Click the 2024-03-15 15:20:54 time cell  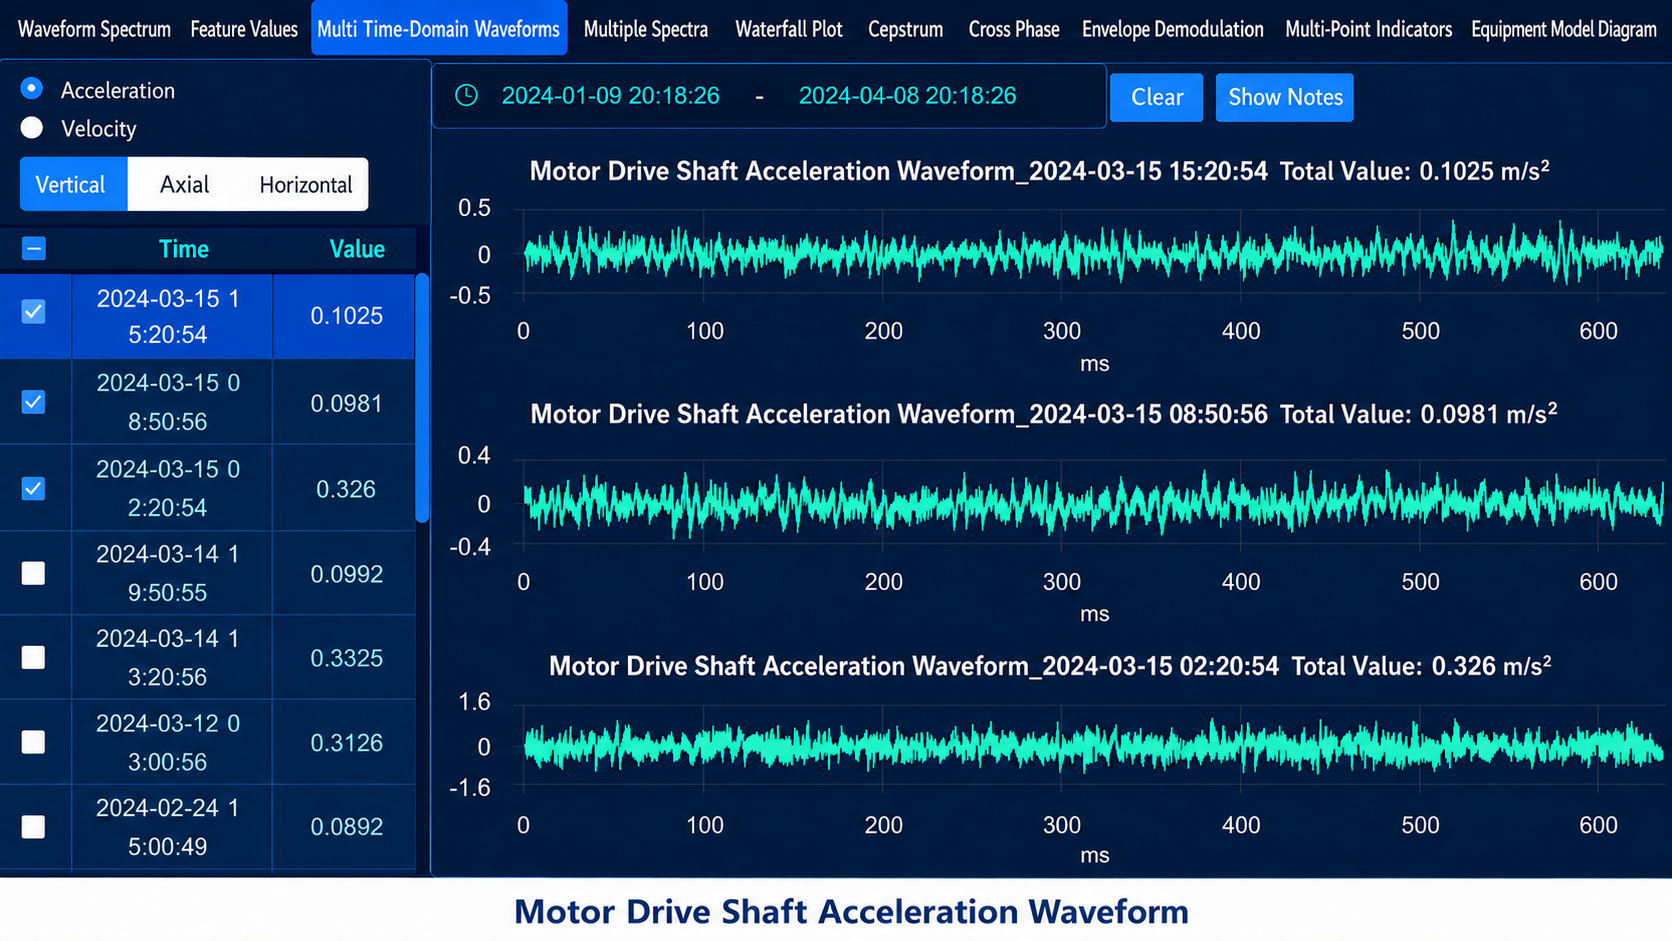click(x=172, y=316)
